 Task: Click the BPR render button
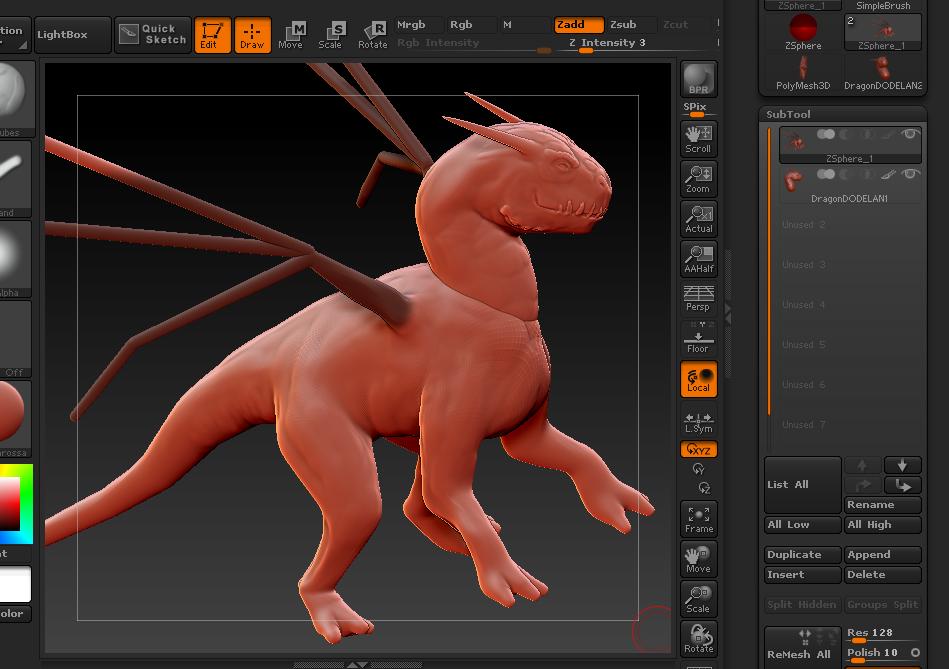698,79
